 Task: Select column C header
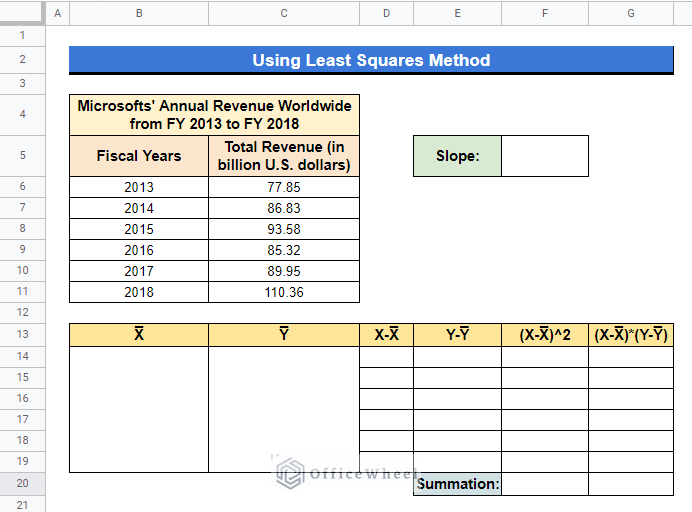[284, 13]
